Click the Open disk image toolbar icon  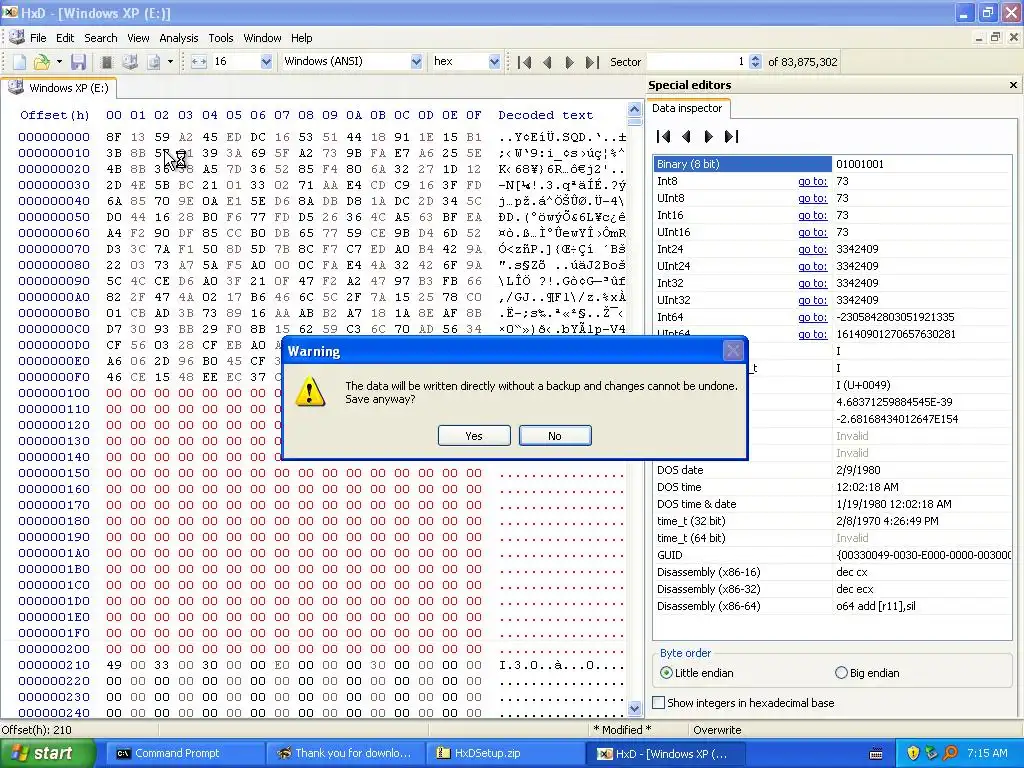pos(153,62)
